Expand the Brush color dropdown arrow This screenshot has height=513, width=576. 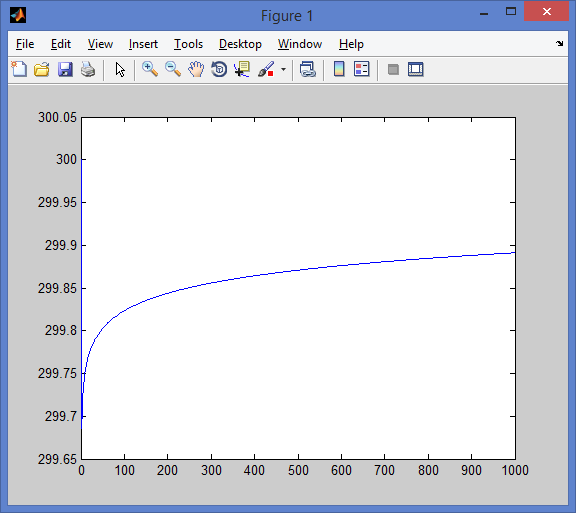[x=283, y=69]
